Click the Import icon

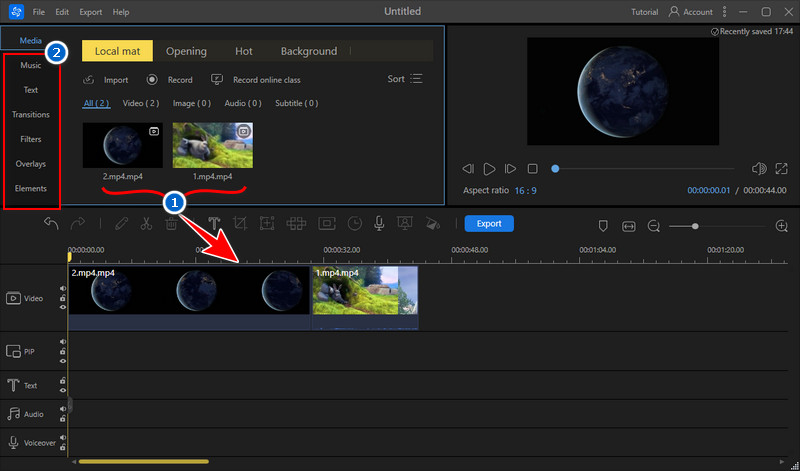[88, 80]
